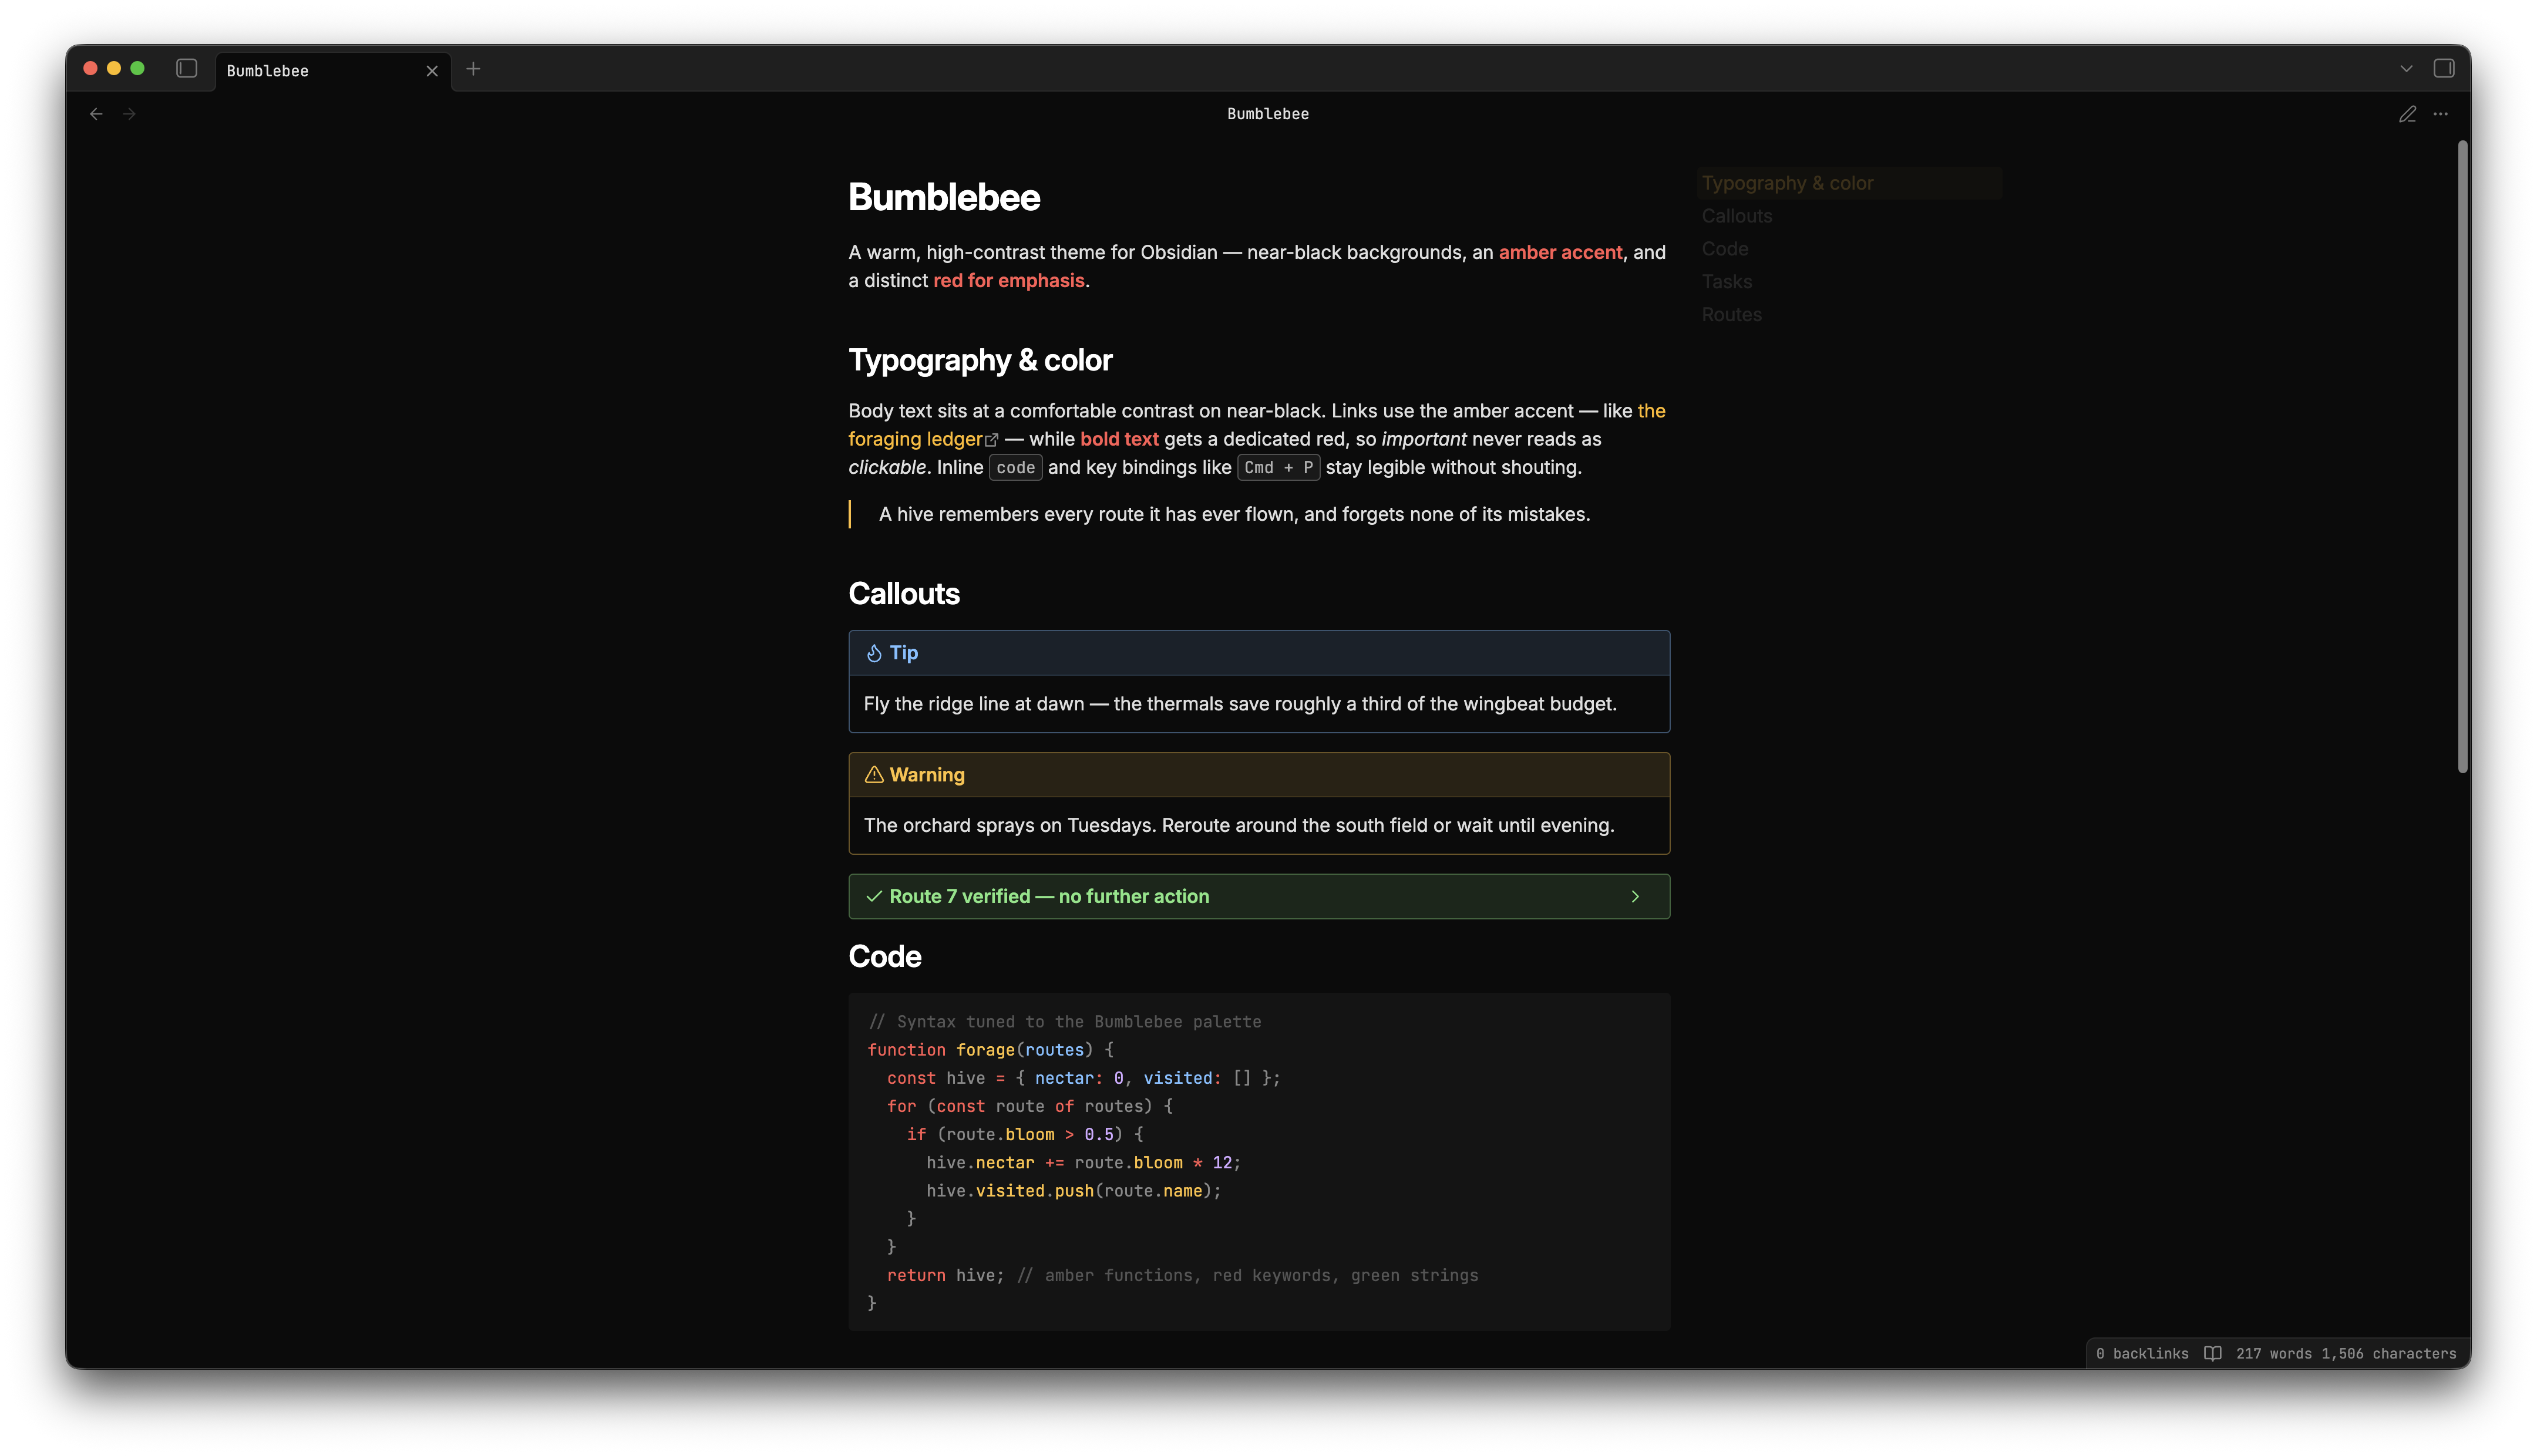Click the Typography & color heading
This screenshot has width=2537, height=1456.
pyautogui.click(x=979, y=360)
